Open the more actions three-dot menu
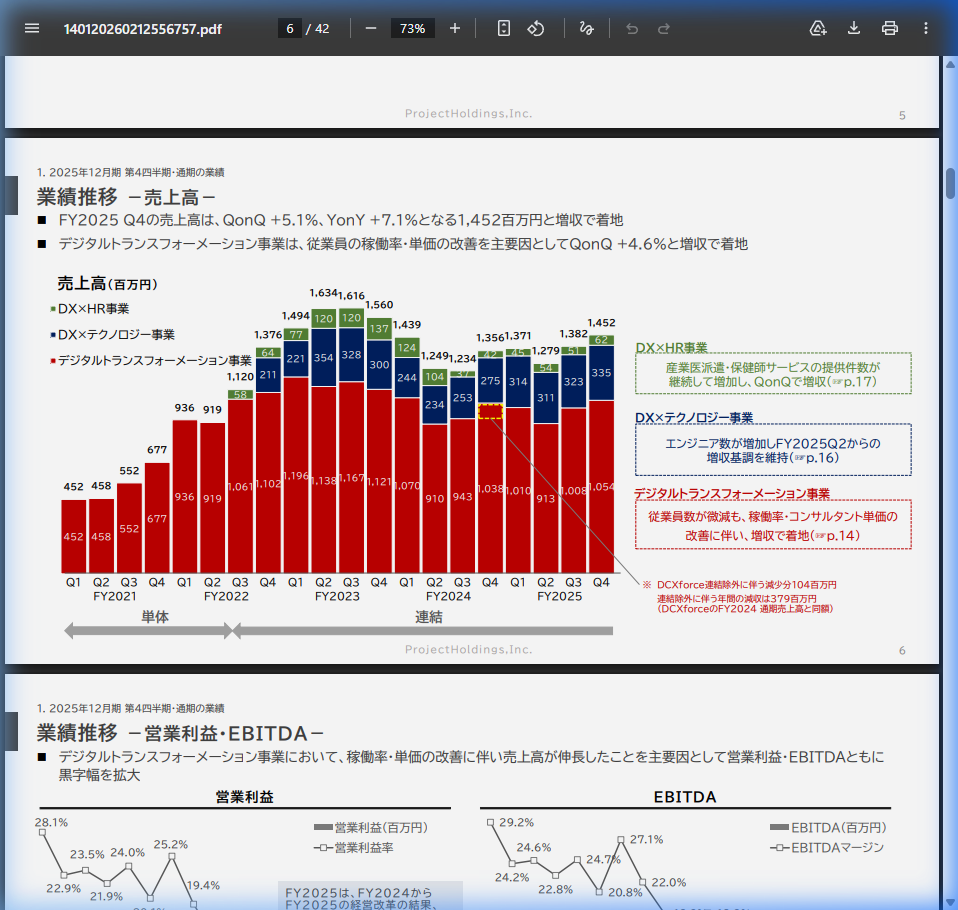 pos(926,28)
